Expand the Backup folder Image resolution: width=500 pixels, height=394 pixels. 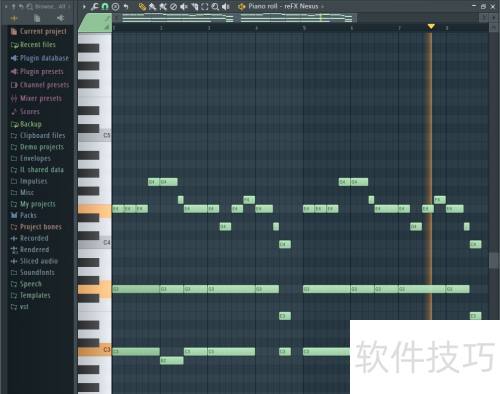[26, 124]
